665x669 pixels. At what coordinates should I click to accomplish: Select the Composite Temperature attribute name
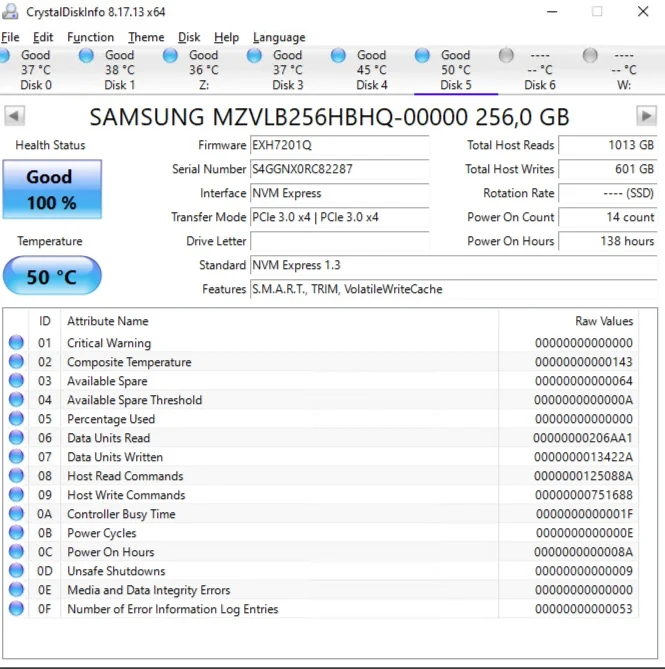click(129, 362)
